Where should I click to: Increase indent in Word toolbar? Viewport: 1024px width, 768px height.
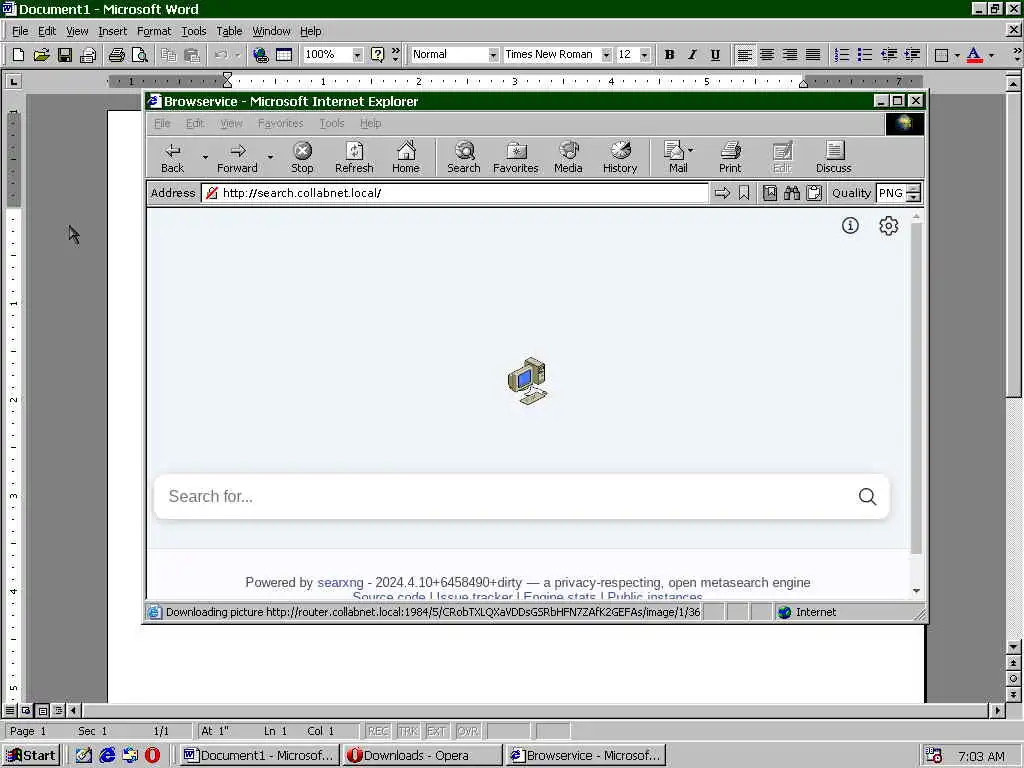click(x=912, y=55)
